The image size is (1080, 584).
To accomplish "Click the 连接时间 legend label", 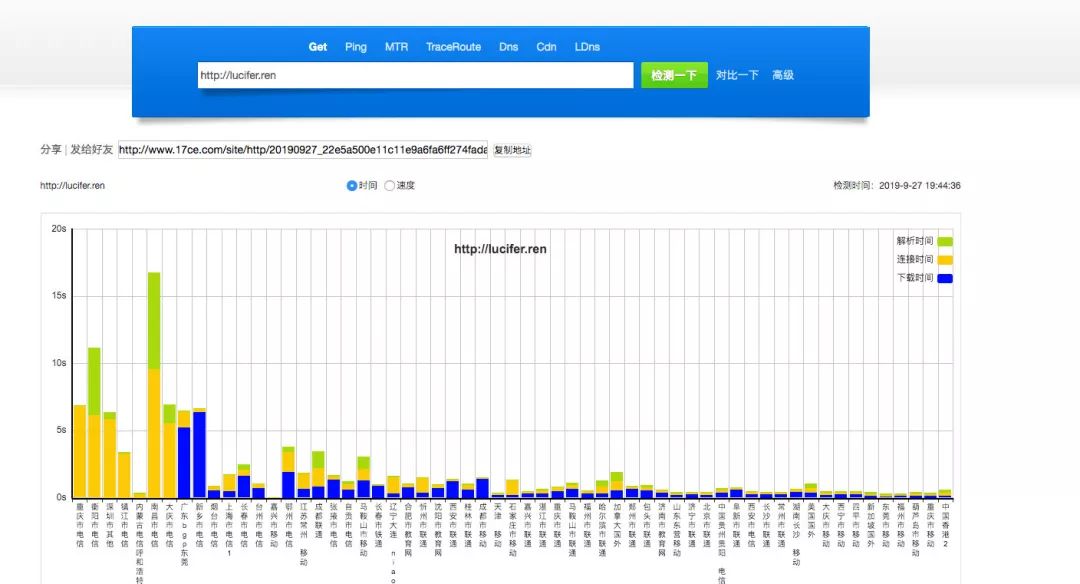I will tap(915, 260).
